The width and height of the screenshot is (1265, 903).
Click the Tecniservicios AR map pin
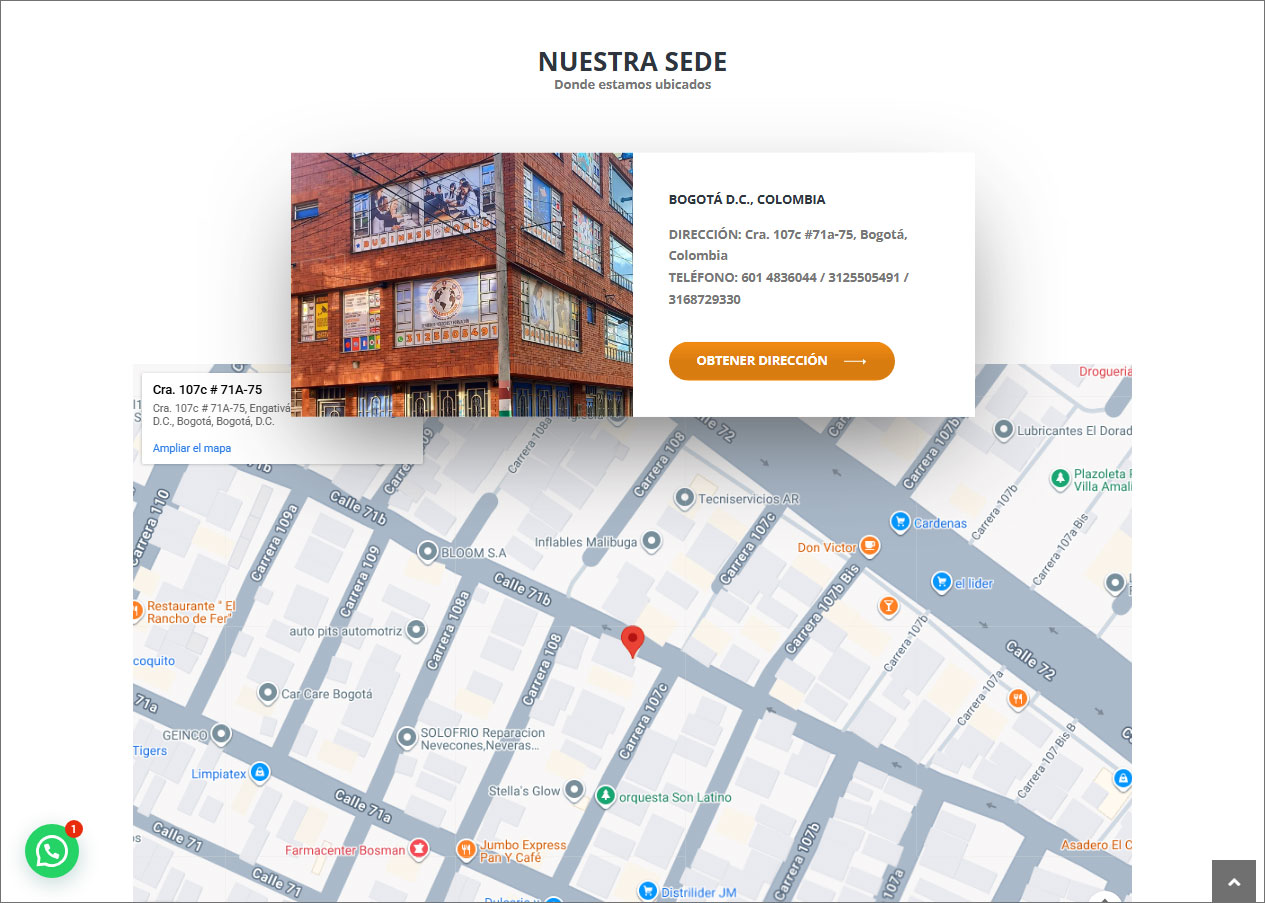point(684,498)
